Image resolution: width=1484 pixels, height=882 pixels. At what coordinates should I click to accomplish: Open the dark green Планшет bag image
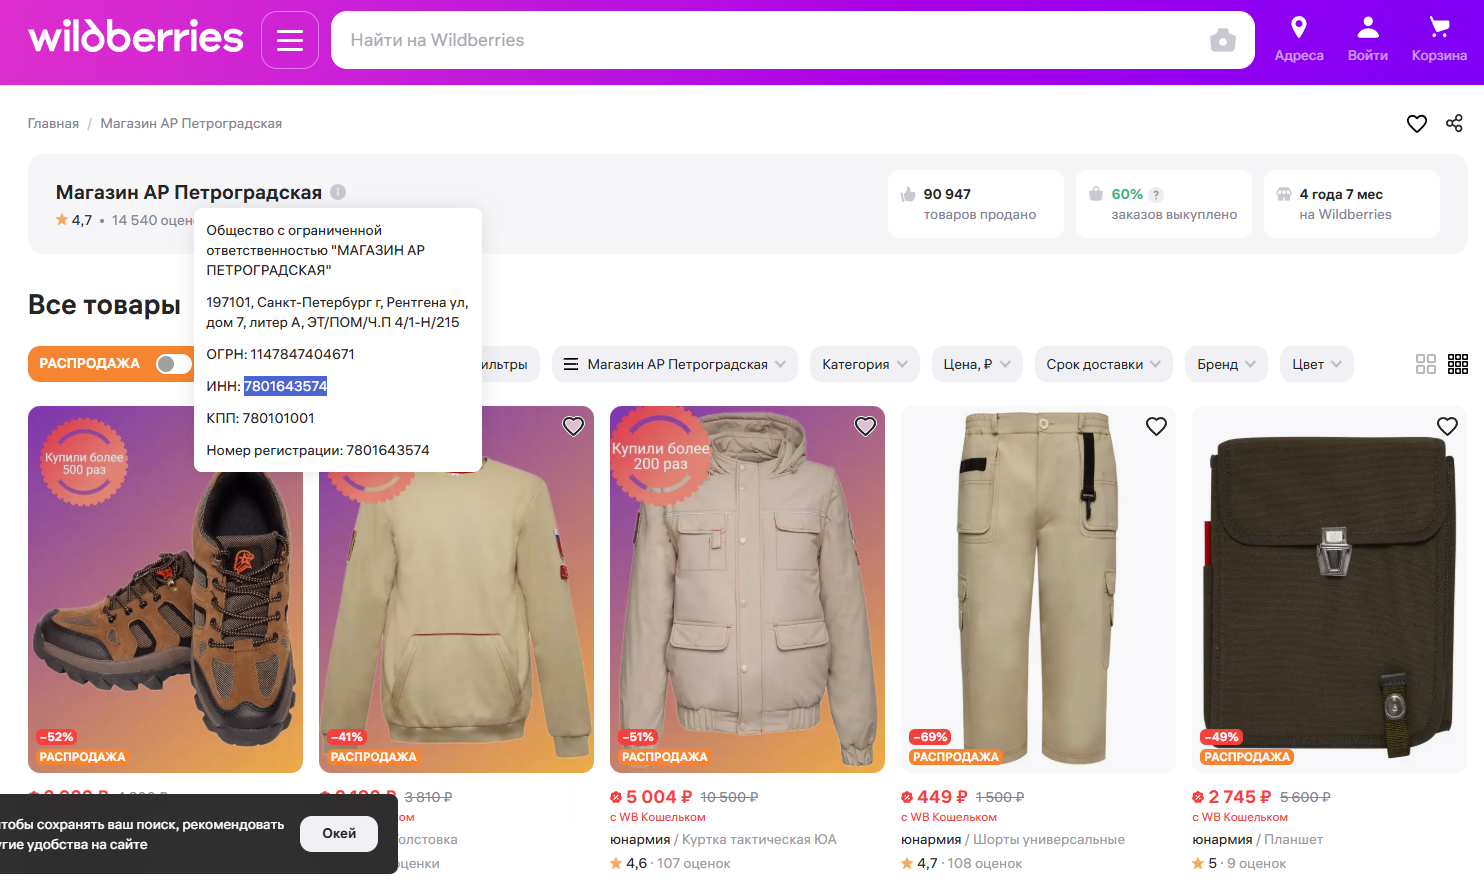pyautogui.click(x=1329, y=589)
